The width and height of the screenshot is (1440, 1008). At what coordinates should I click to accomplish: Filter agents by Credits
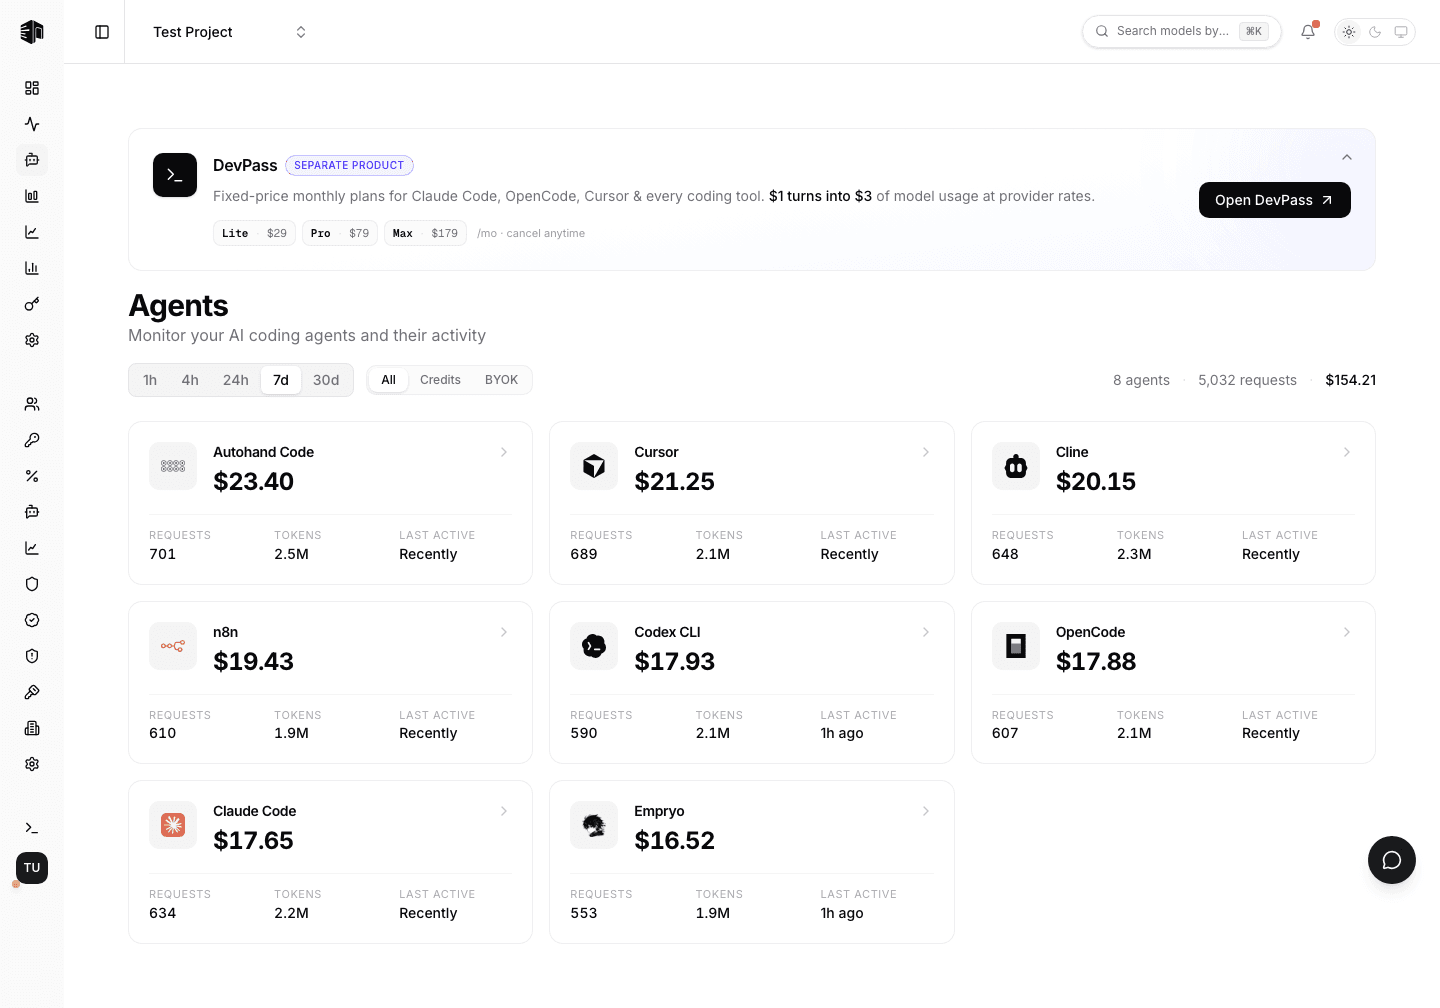click(x=440, y=380)
